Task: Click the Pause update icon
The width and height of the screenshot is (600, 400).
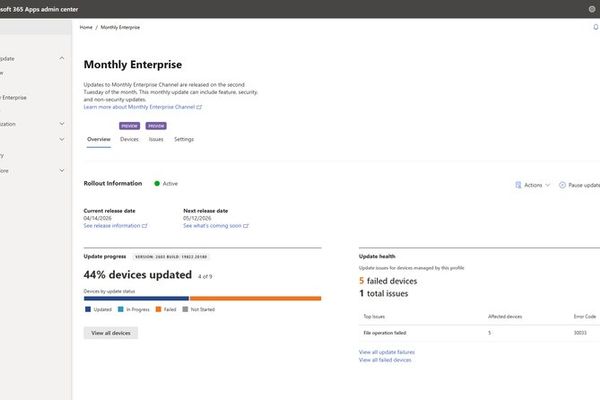Action: 562,185
